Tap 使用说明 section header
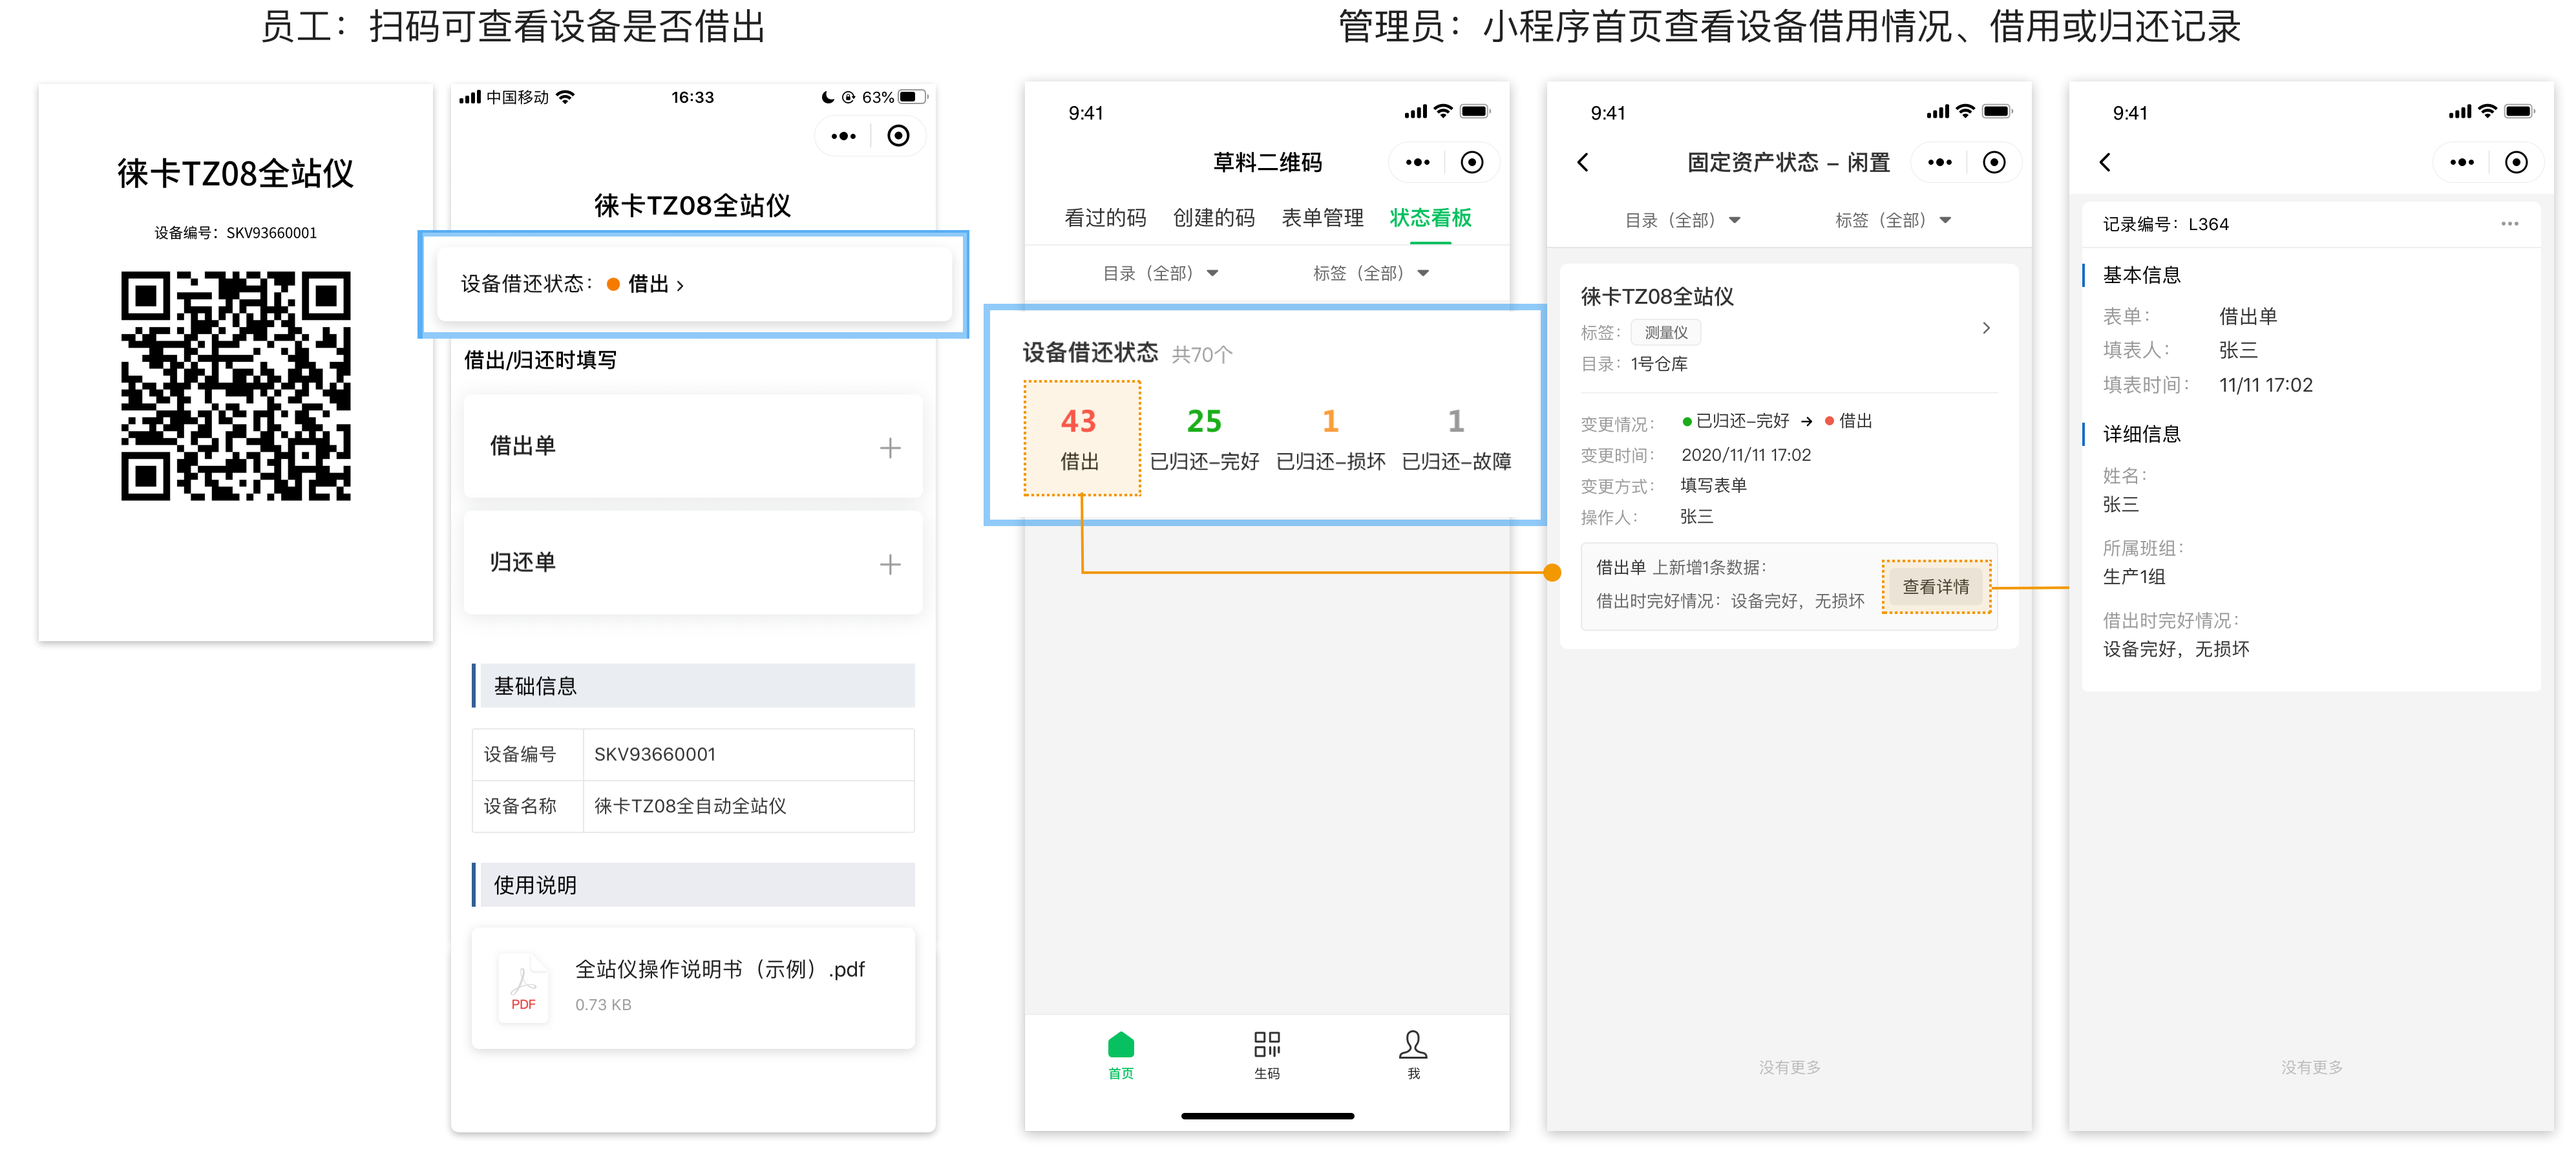The height and width of the screenshot is (1153, 2576). [693, 885]
